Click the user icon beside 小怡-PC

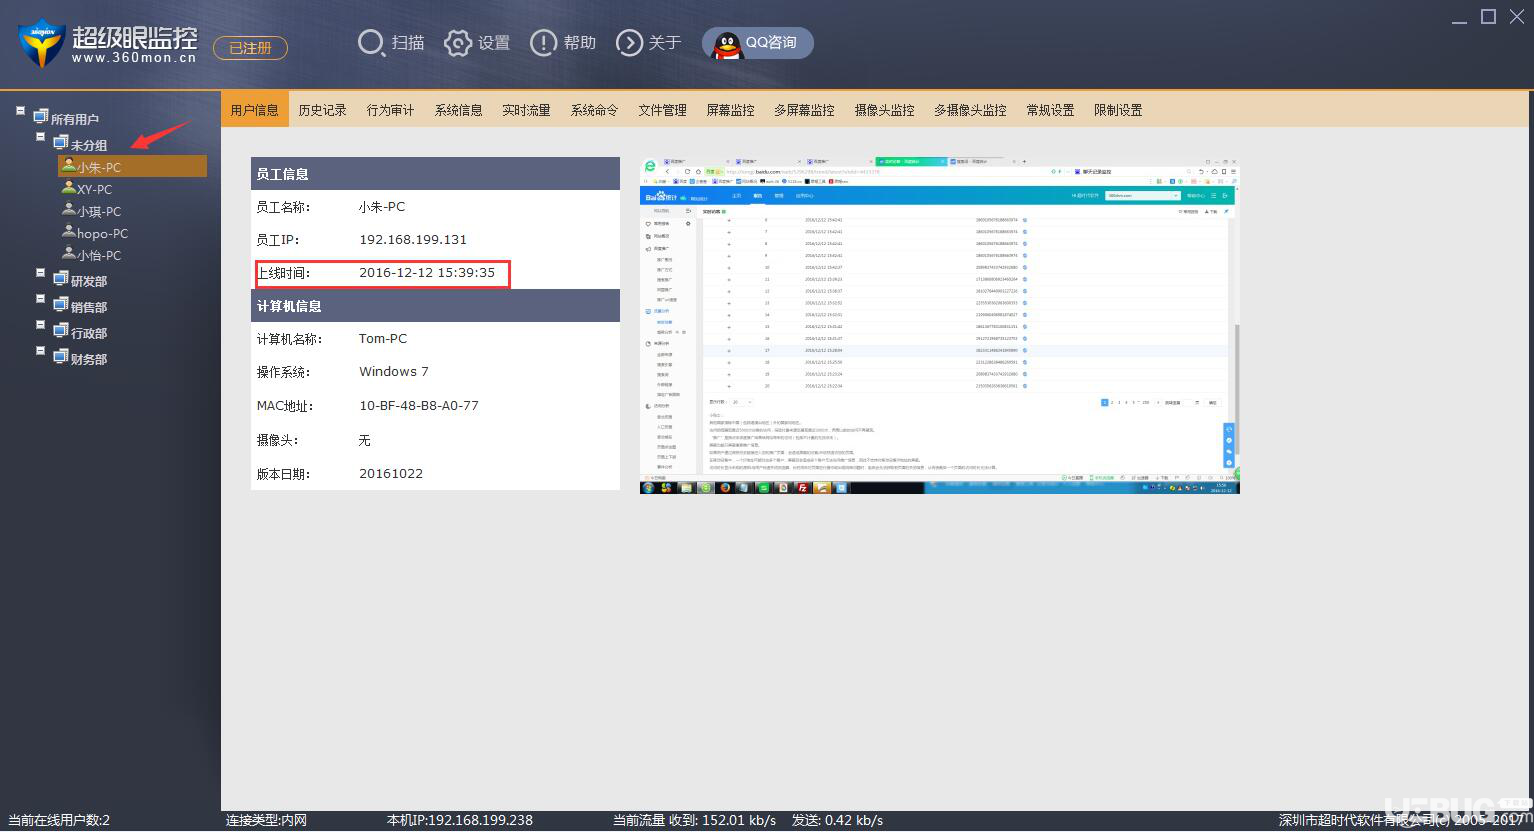(x=69, y=253)
